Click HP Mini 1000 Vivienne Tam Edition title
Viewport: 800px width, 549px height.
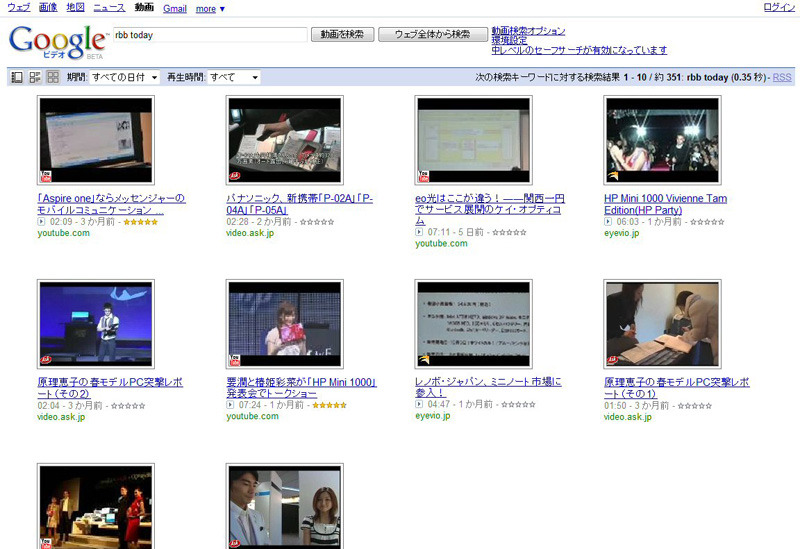click(665, 204)
